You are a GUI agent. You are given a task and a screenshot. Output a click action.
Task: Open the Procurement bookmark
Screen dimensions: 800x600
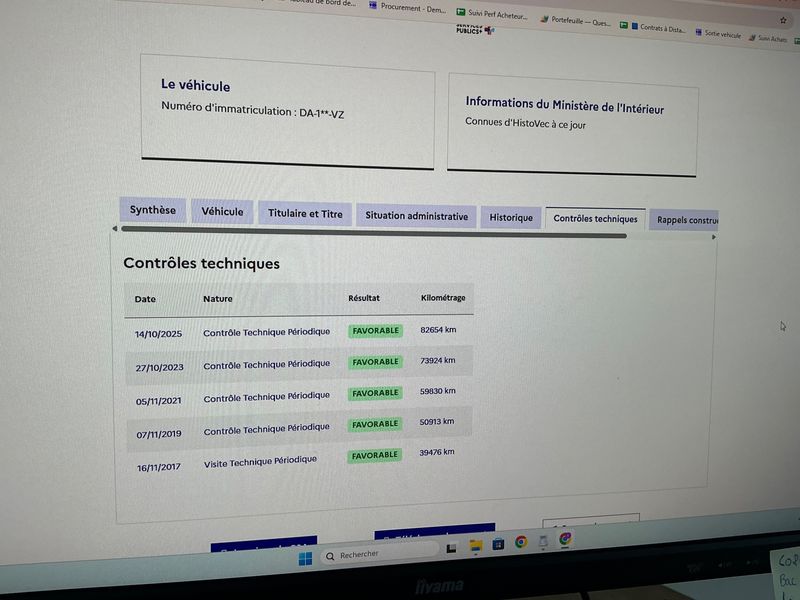point(408,8)
